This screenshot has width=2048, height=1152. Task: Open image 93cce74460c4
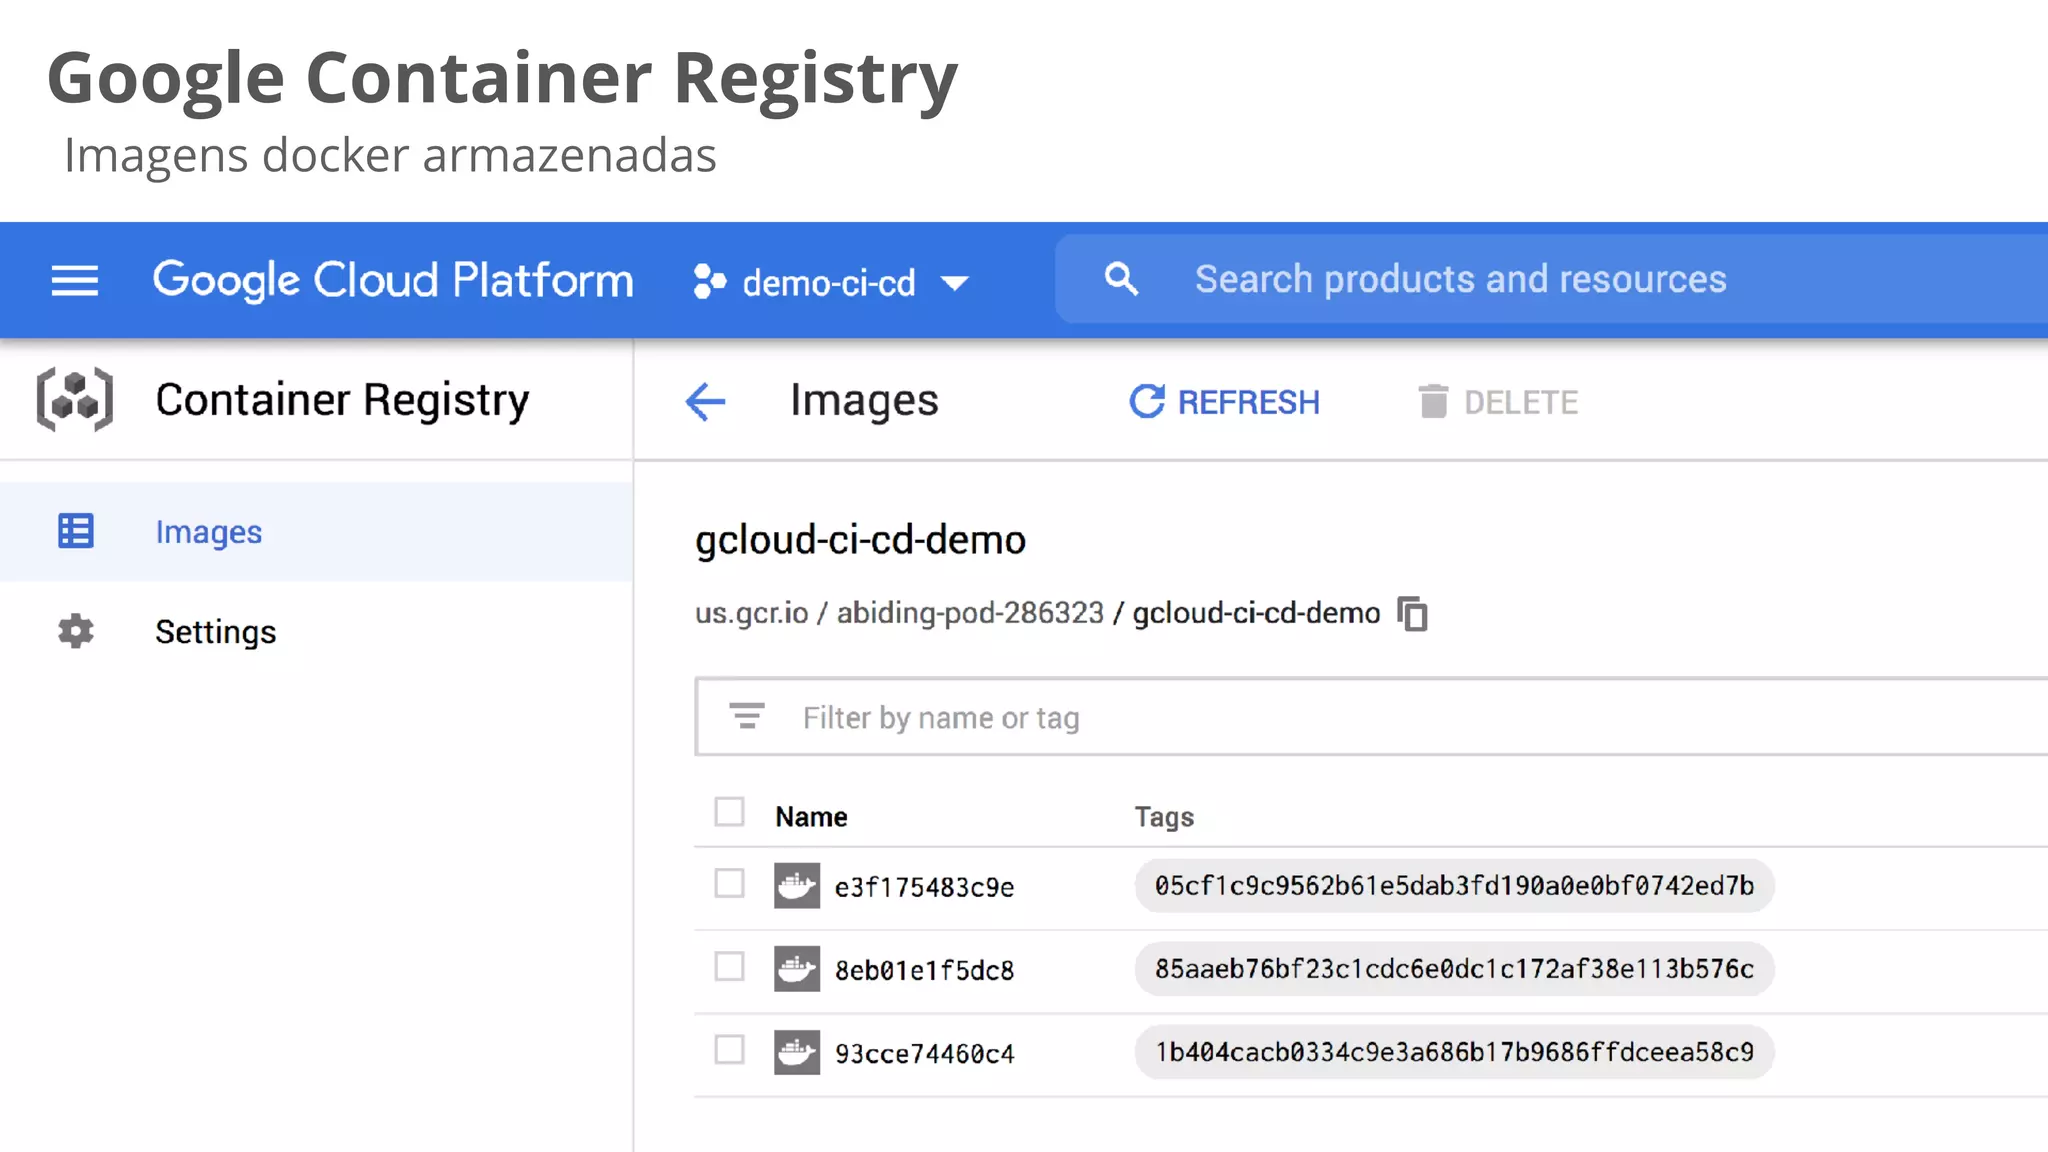[x=925, y=1054]
